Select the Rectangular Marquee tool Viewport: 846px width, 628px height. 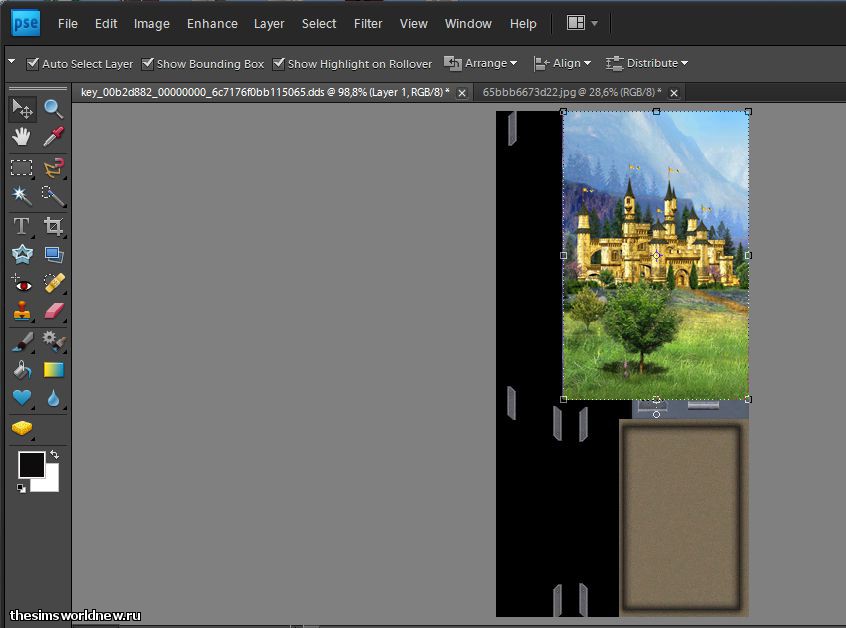pos(22,168)
